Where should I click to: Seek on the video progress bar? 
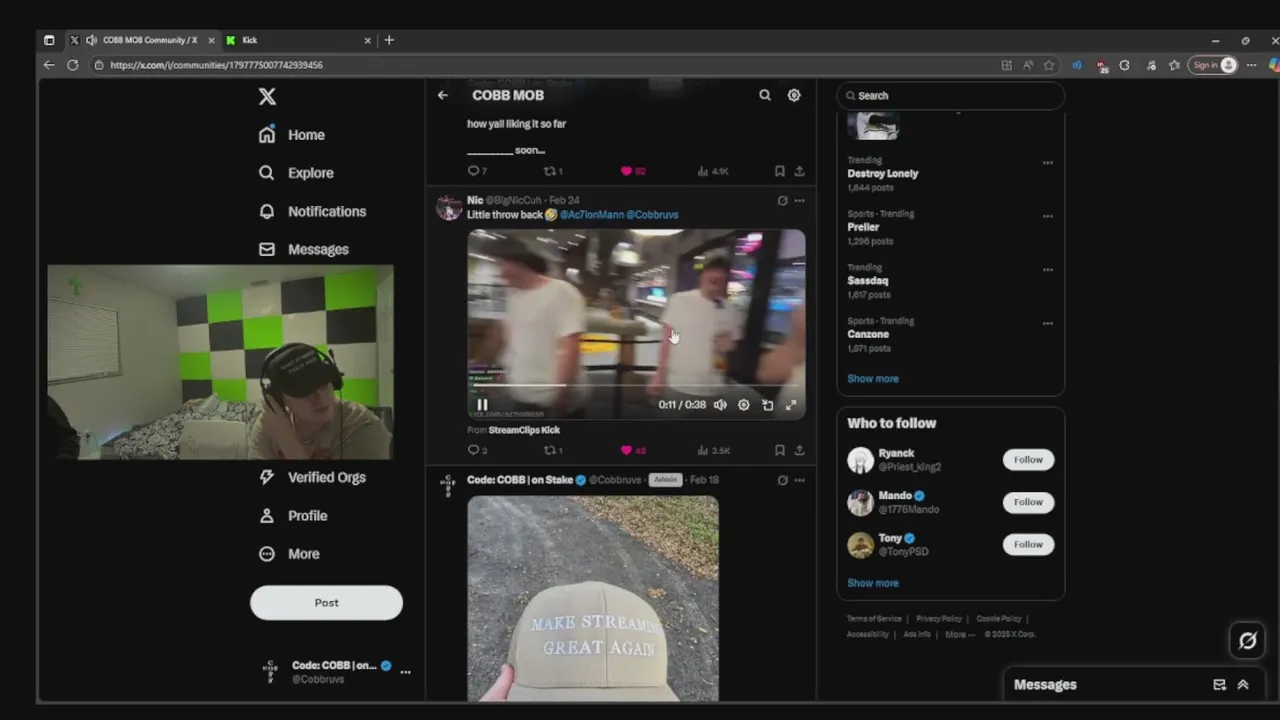point(636,385)
